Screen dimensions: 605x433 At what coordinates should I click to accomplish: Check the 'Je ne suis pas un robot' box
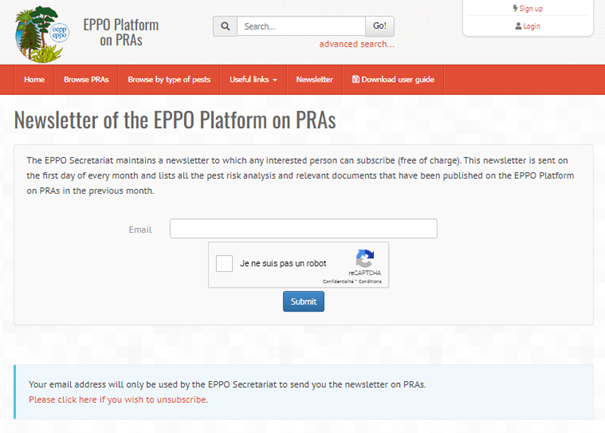click(x=224, y=264)
